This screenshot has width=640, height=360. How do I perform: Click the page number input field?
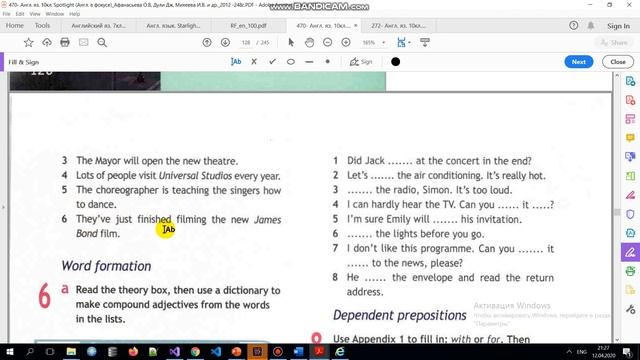(246, 42)
